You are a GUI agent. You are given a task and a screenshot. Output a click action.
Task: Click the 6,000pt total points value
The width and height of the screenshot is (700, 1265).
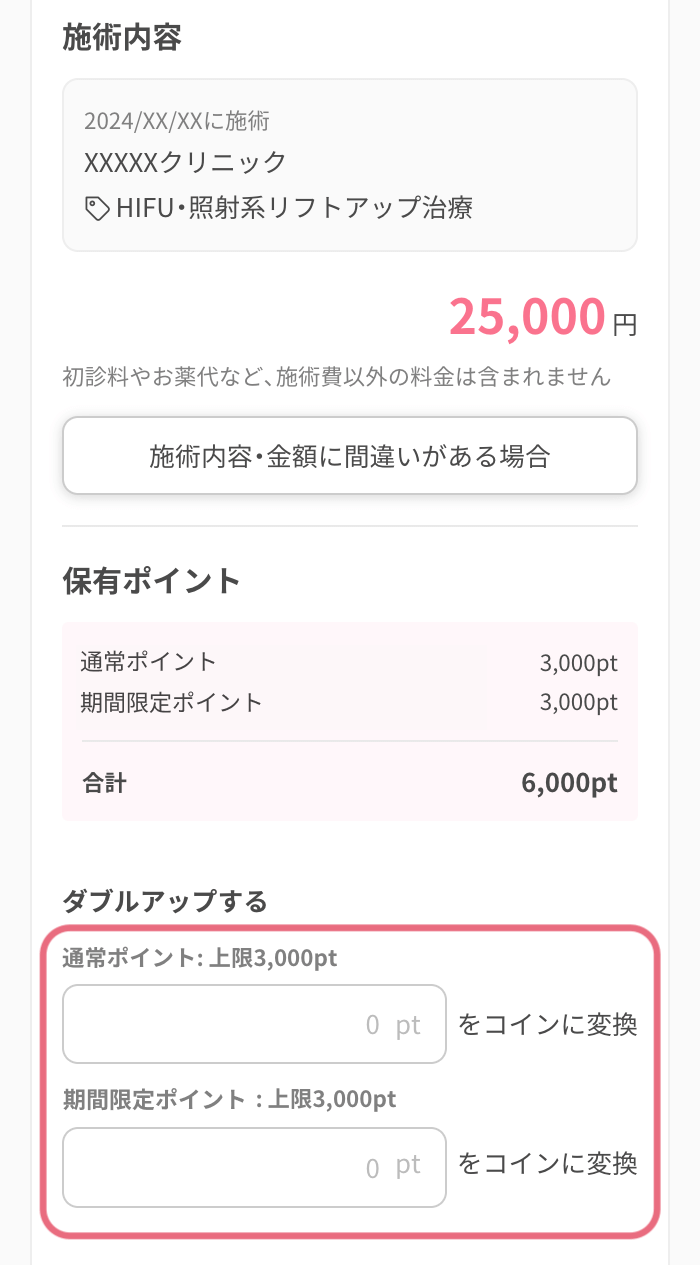tap(569, 782)
